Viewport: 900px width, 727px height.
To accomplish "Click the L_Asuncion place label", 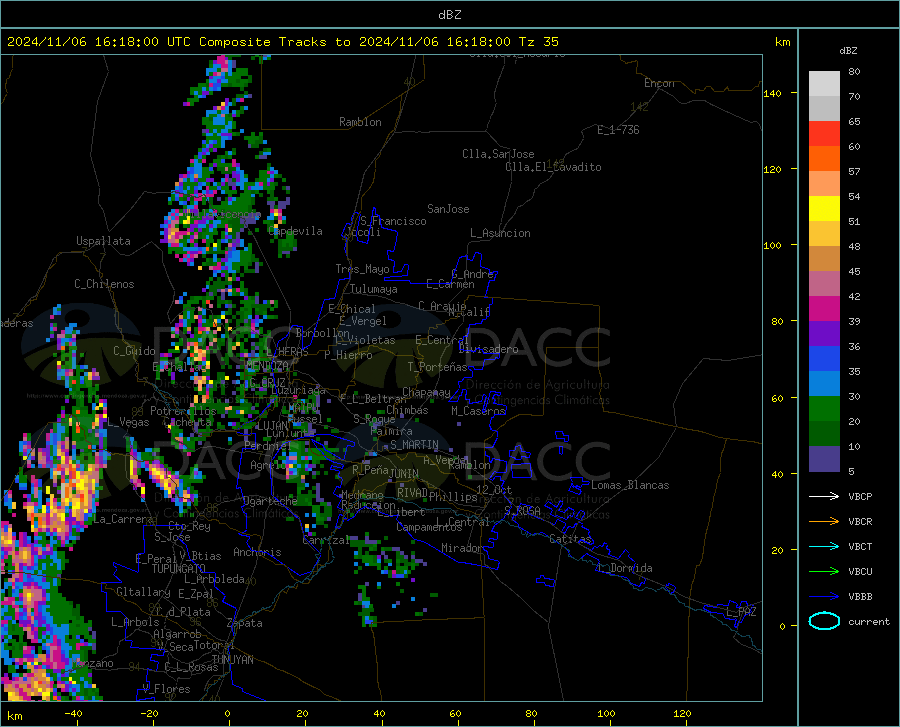I will coord(500,233).
